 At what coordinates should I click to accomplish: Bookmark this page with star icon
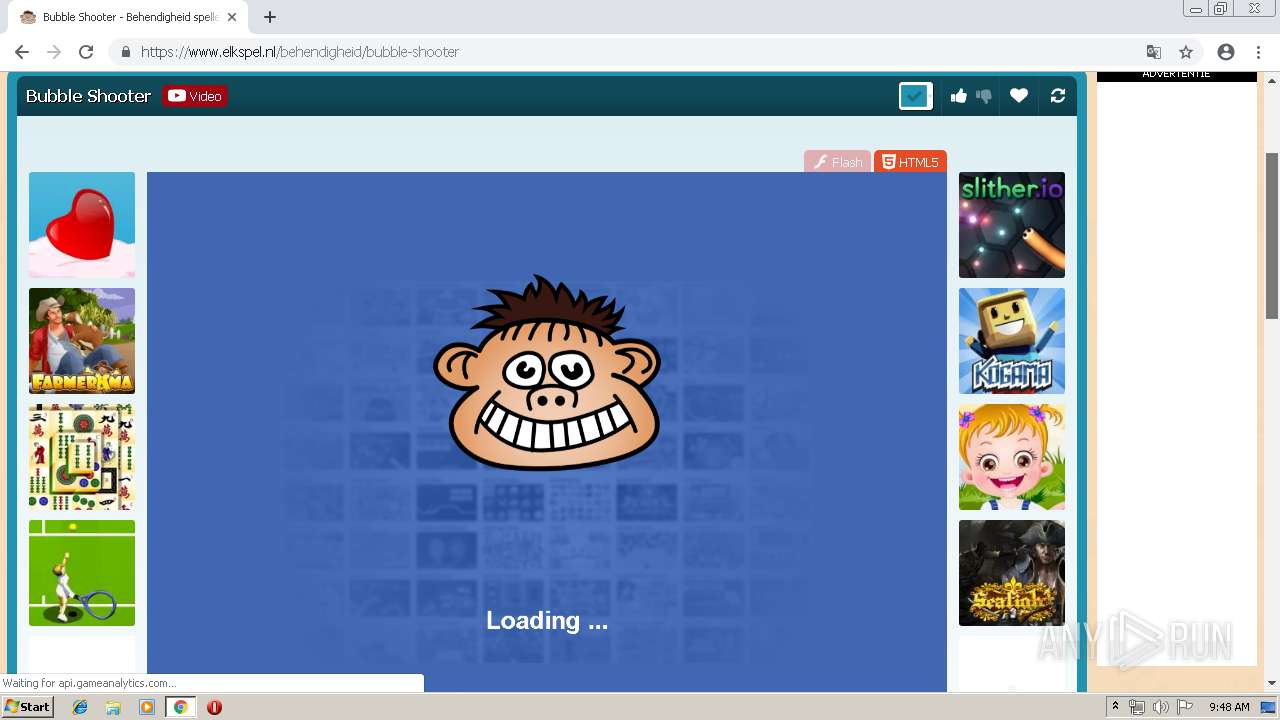point(1186,52)
